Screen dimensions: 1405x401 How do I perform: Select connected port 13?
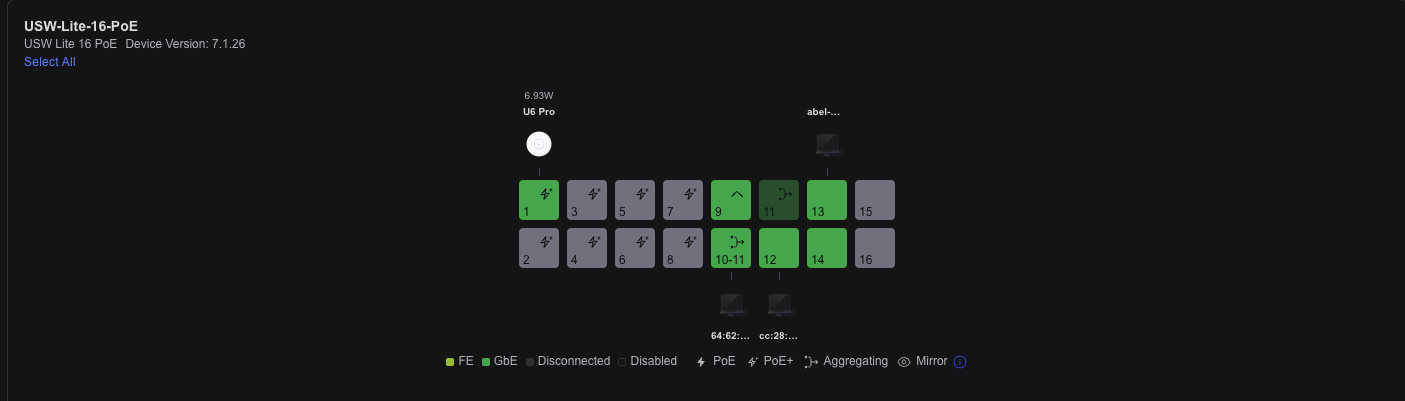click(827, 200)
